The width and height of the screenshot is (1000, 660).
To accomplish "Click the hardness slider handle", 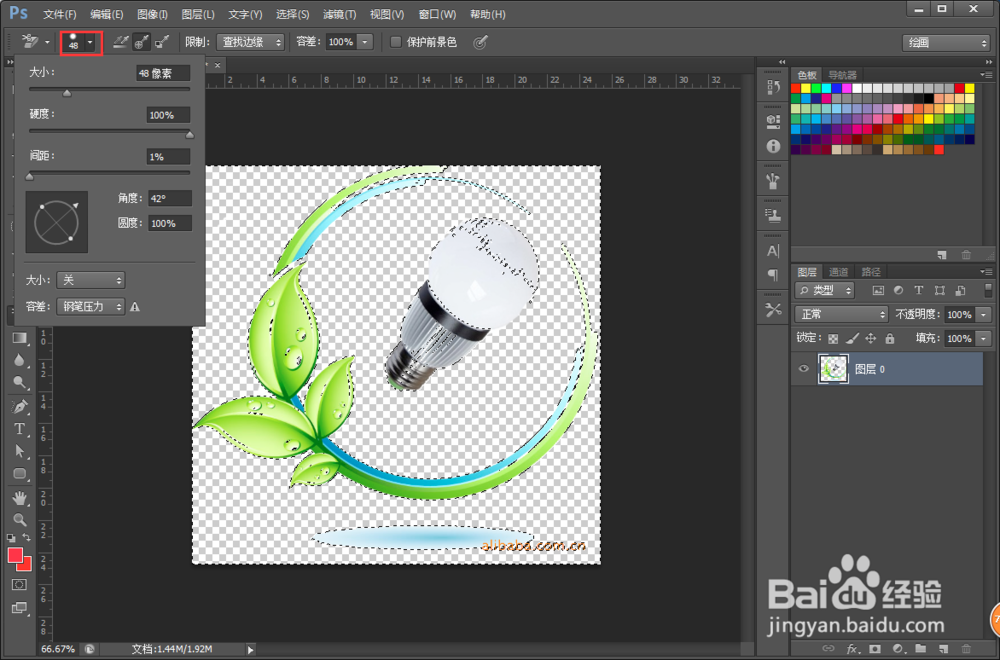I will [x=189, y=135].
